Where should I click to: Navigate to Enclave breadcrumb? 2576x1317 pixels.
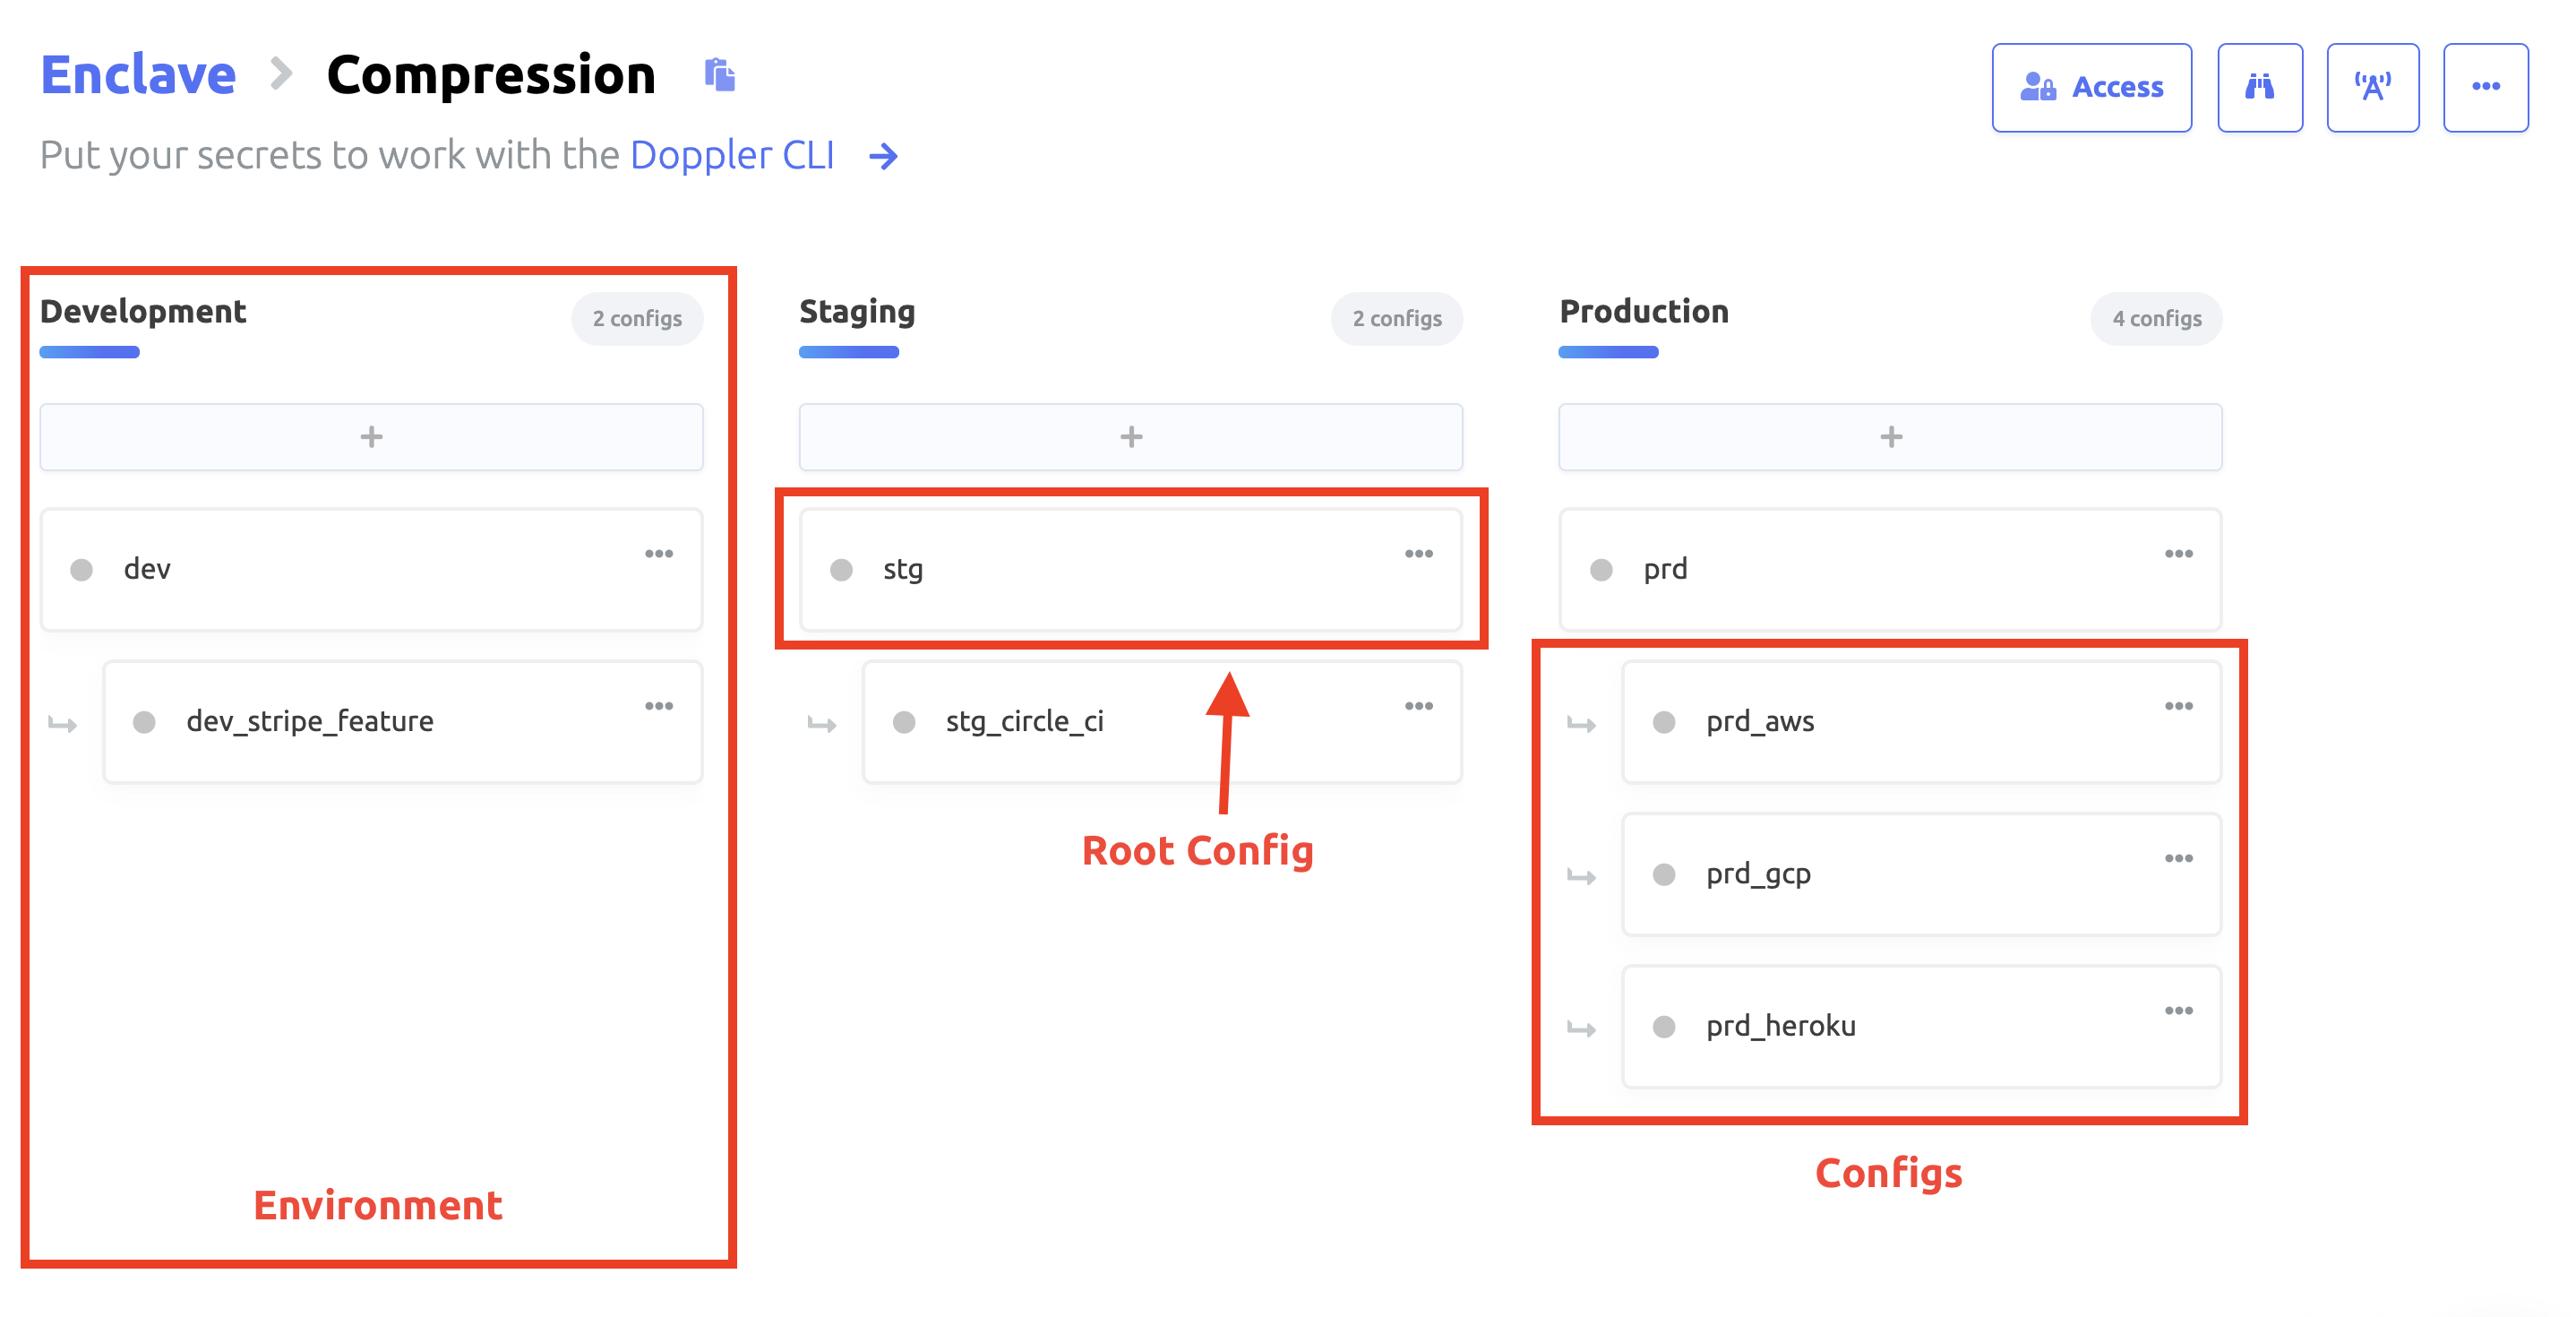click(138, 75)
